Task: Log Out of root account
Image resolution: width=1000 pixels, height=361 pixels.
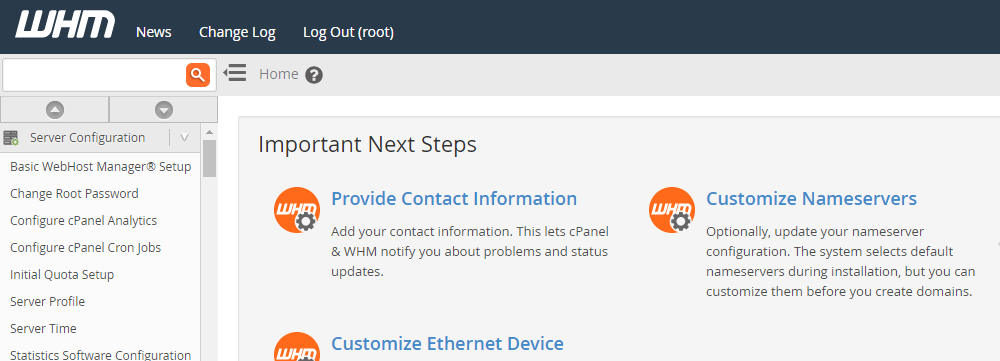Action: [x=348, y=32]
